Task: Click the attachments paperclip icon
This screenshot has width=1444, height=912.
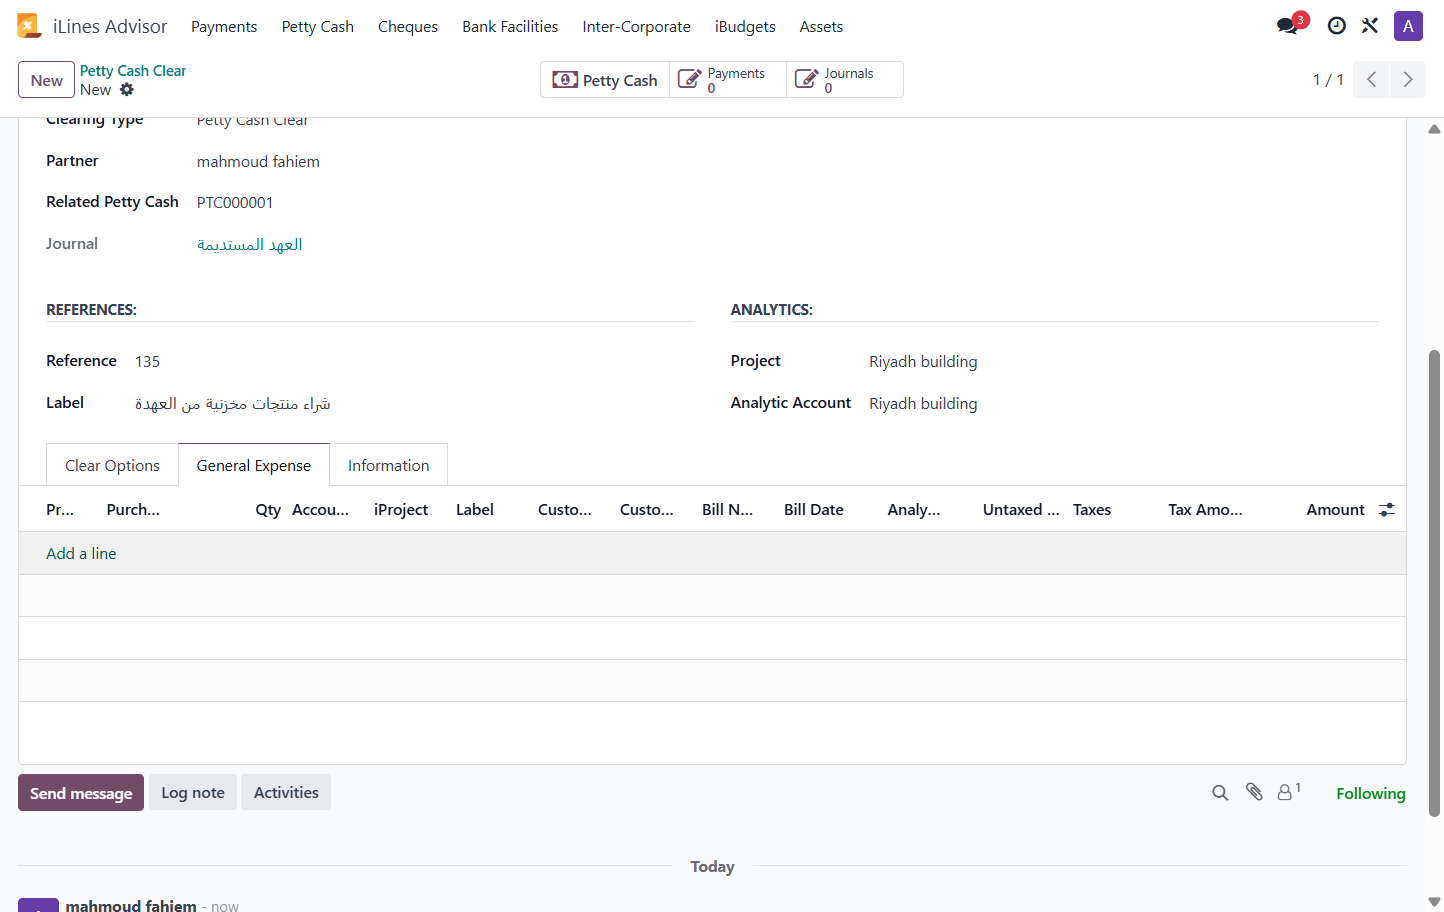Action: click(1254, 792)
